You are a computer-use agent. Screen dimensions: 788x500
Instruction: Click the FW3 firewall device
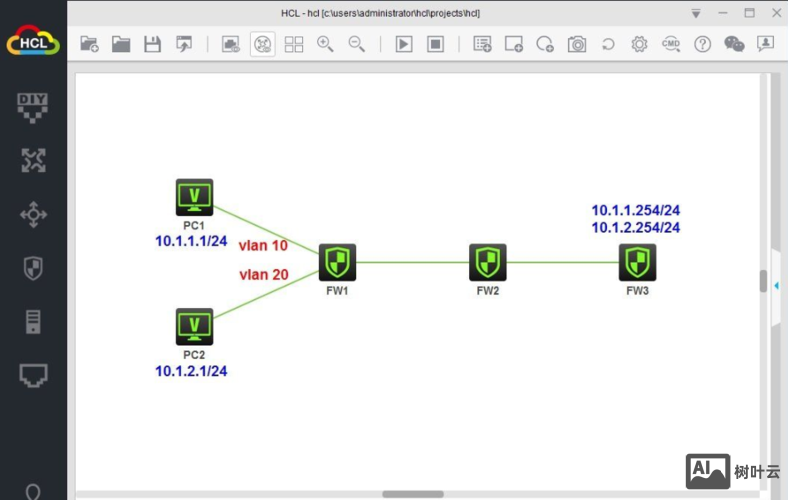click(637, 262)
